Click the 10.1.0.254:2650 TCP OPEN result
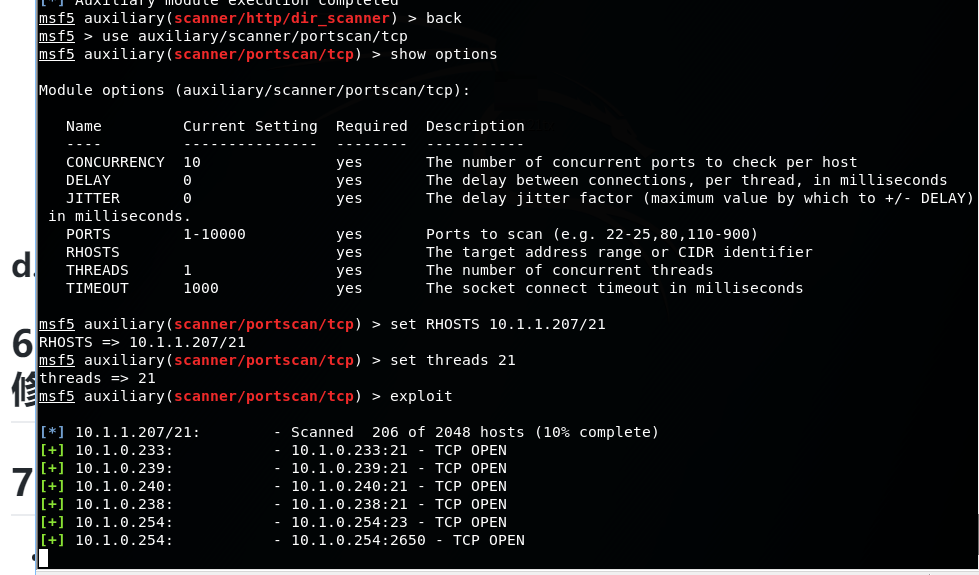979x575 pixels. coord(408,540)
